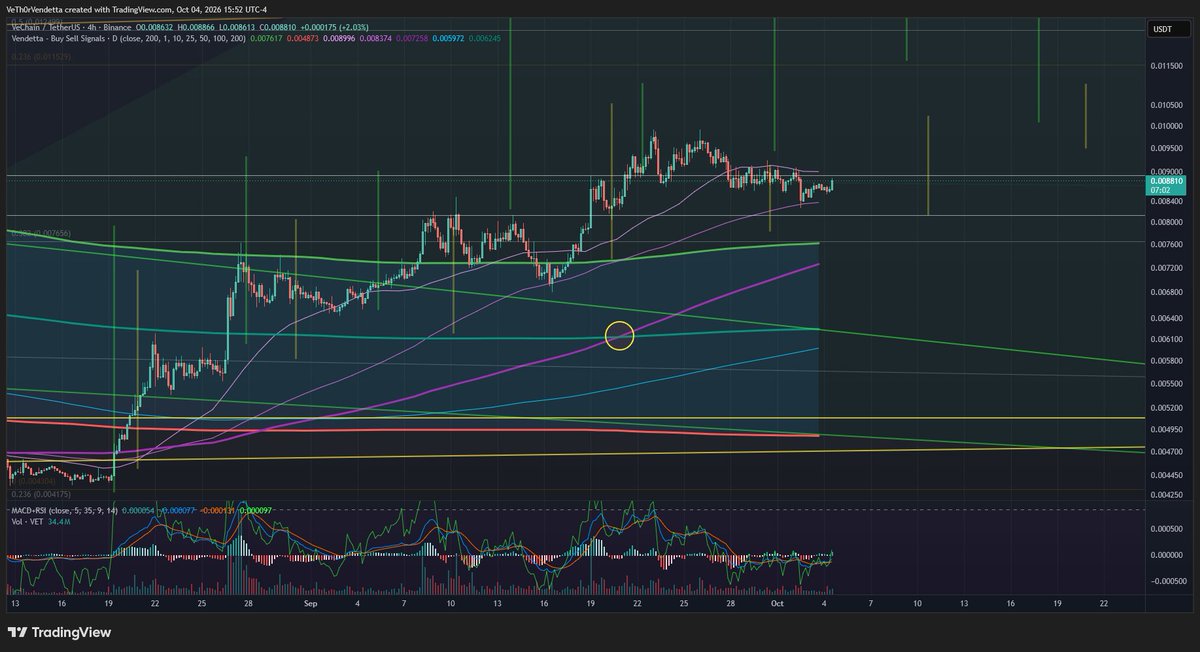1200x652 pixels.
Task: Click the blue 0.005972 indicator value
Action: point(448,38)
